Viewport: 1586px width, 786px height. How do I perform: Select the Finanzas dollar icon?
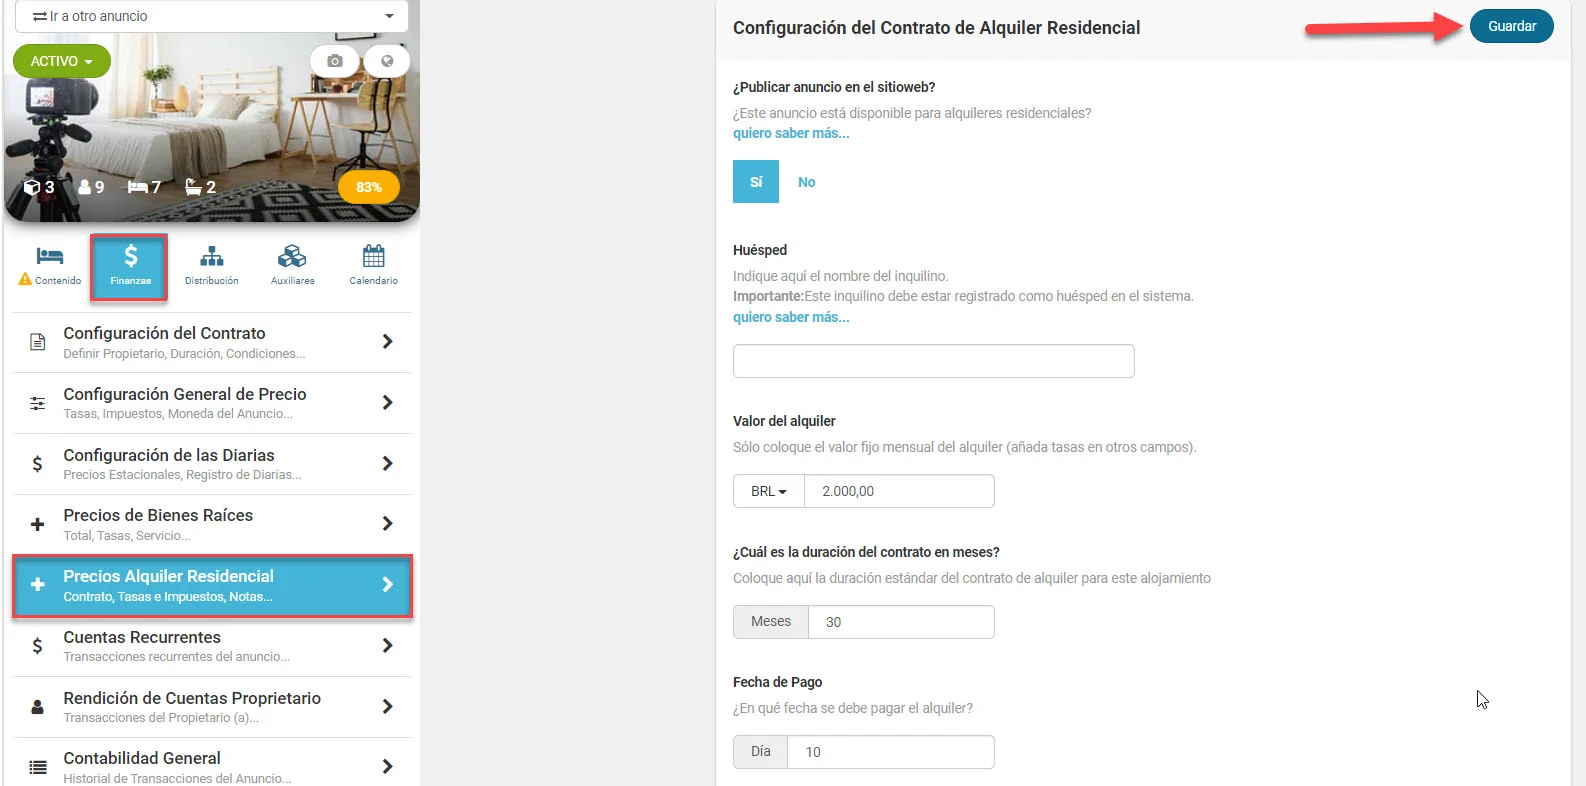[x=130, y=257]
